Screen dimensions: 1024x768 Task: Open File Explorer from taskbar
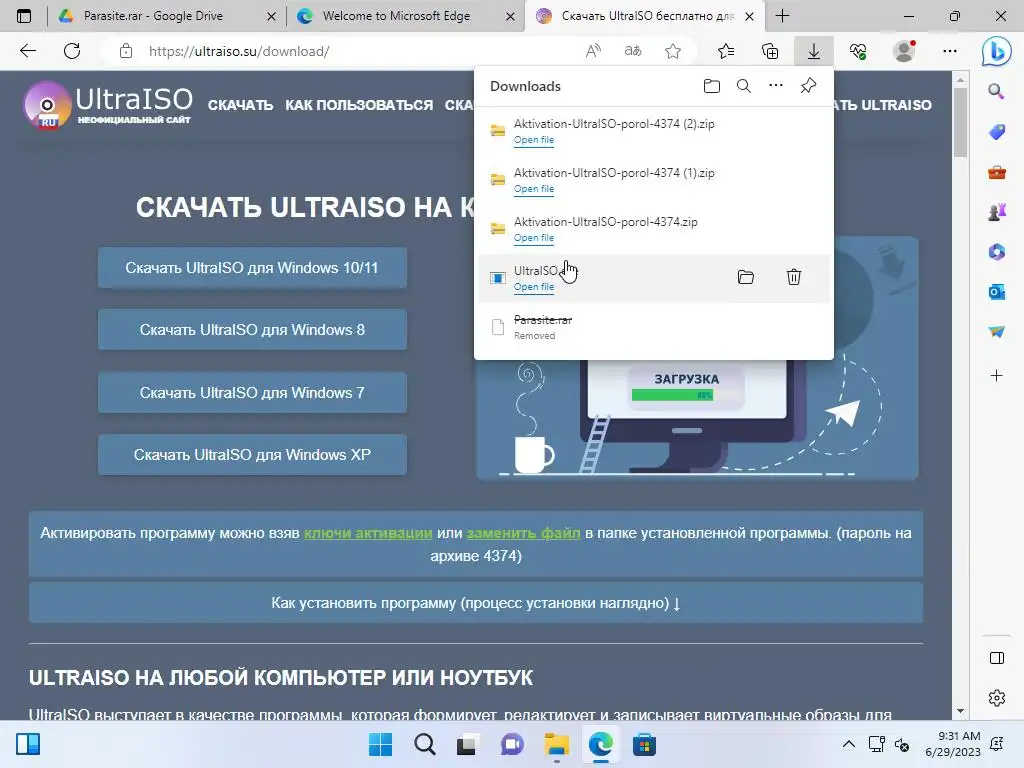click(556, 744)
